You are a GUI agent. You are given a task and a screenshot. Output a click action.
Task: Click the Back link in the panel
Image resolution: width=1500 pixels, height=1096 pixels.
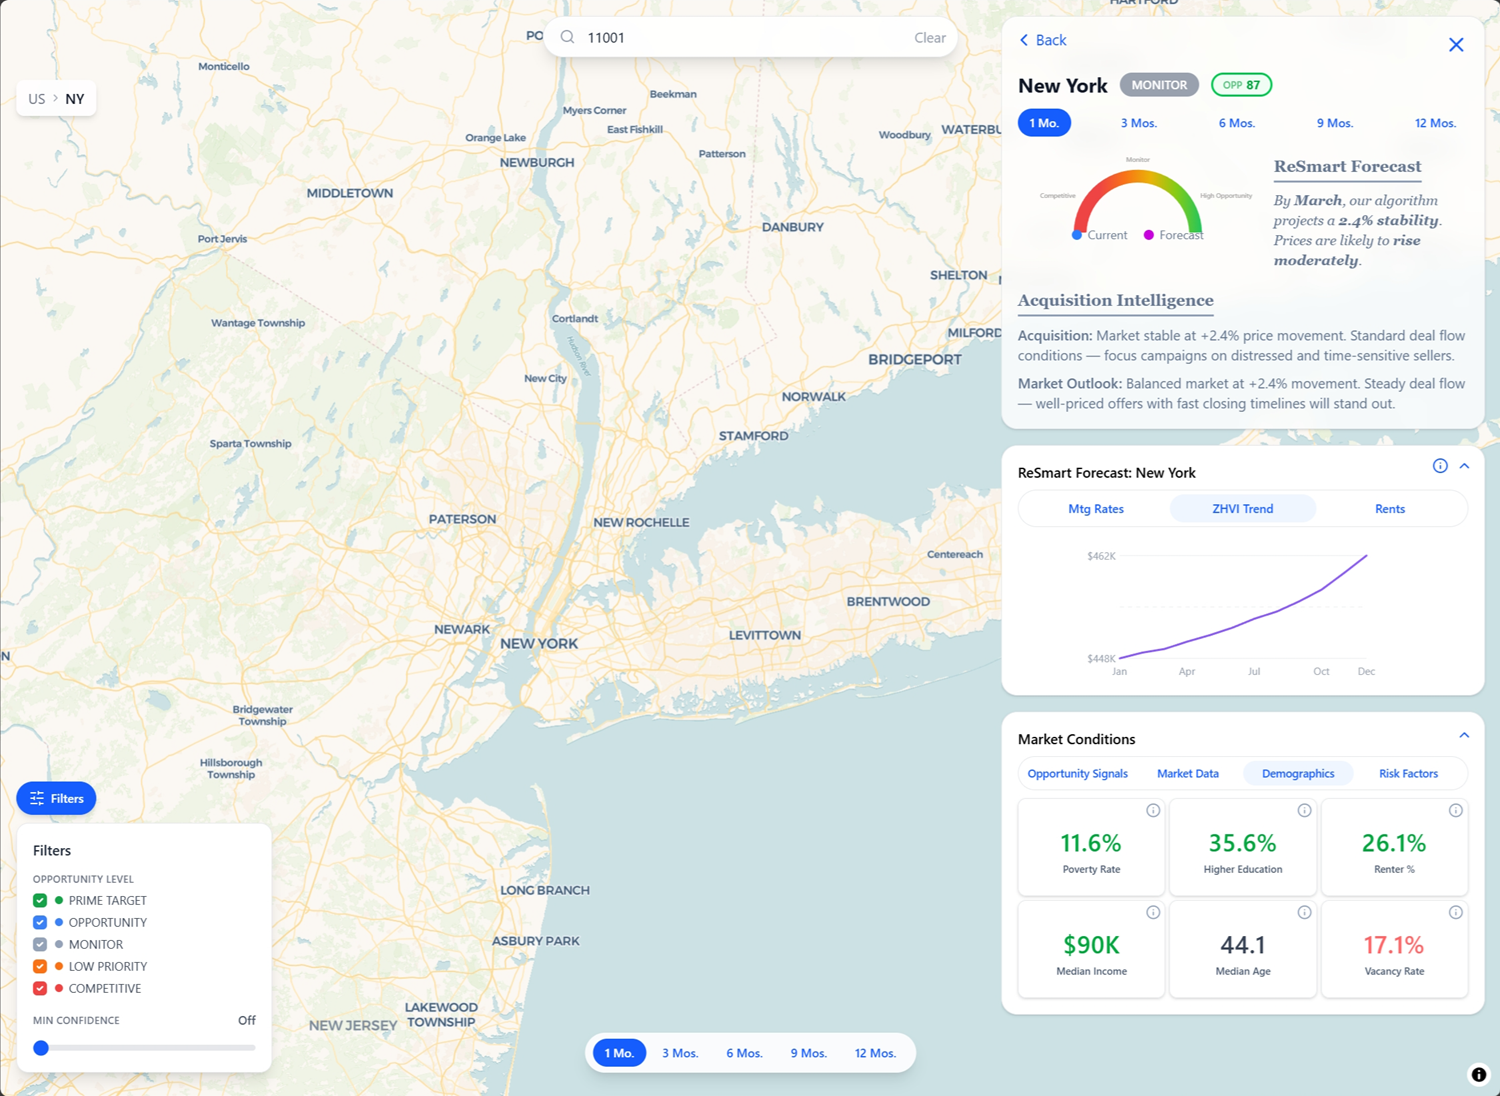point(1043,40)
